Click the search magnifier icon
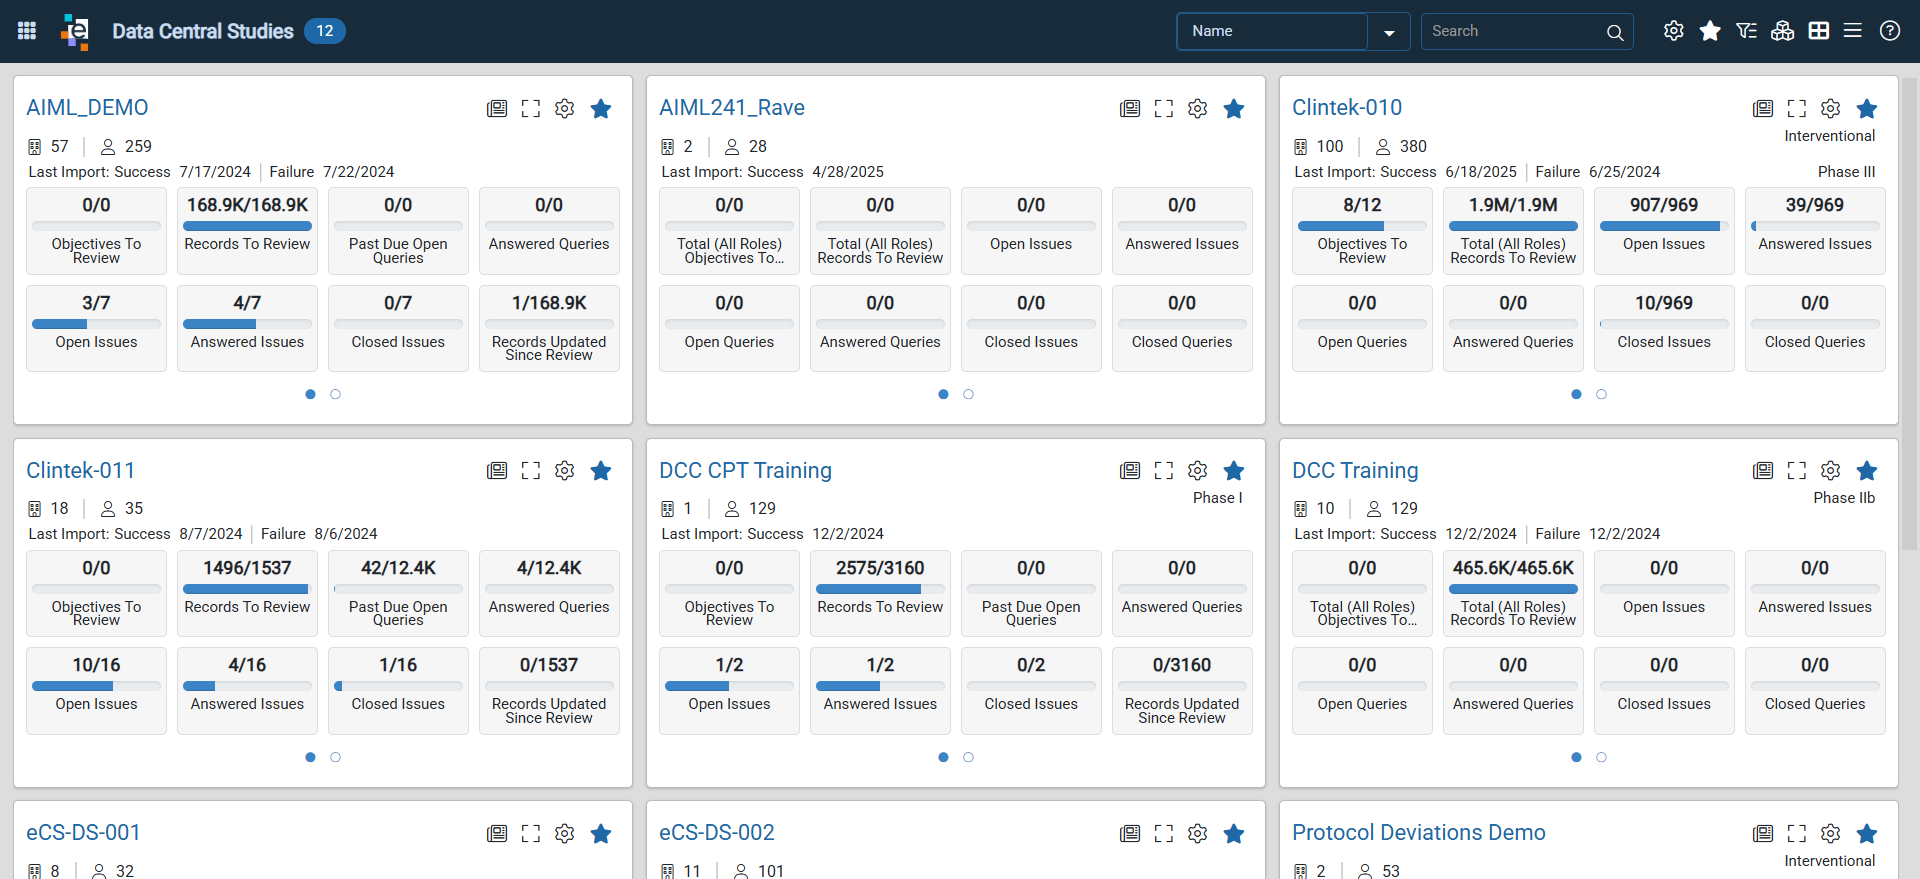1920x879 pixels. 1615,32
